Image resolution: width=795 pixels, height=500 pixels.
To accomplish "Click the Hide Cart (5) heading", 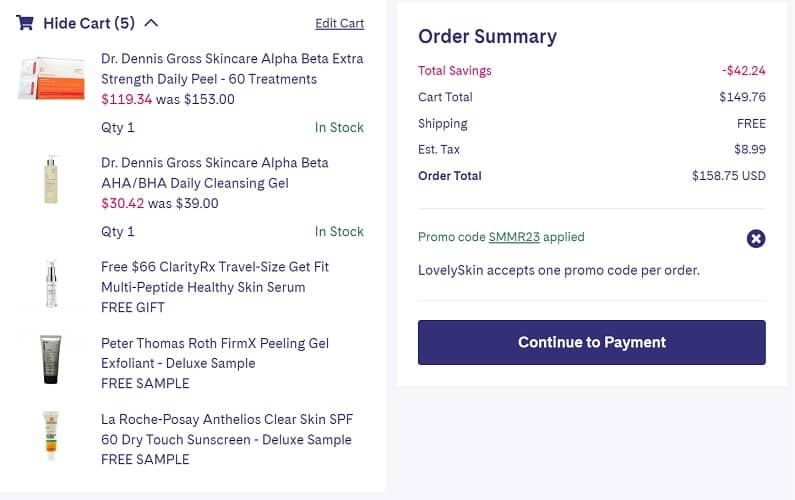I will [89, 23].
